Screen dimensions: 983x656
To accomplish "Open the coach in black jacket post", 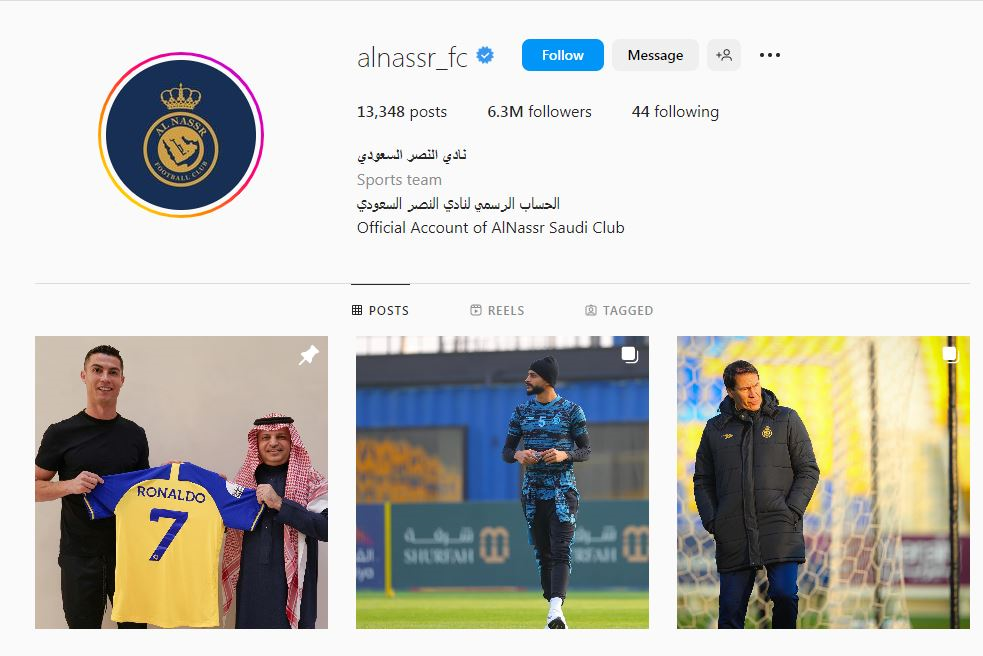I will tap(823, 482).
